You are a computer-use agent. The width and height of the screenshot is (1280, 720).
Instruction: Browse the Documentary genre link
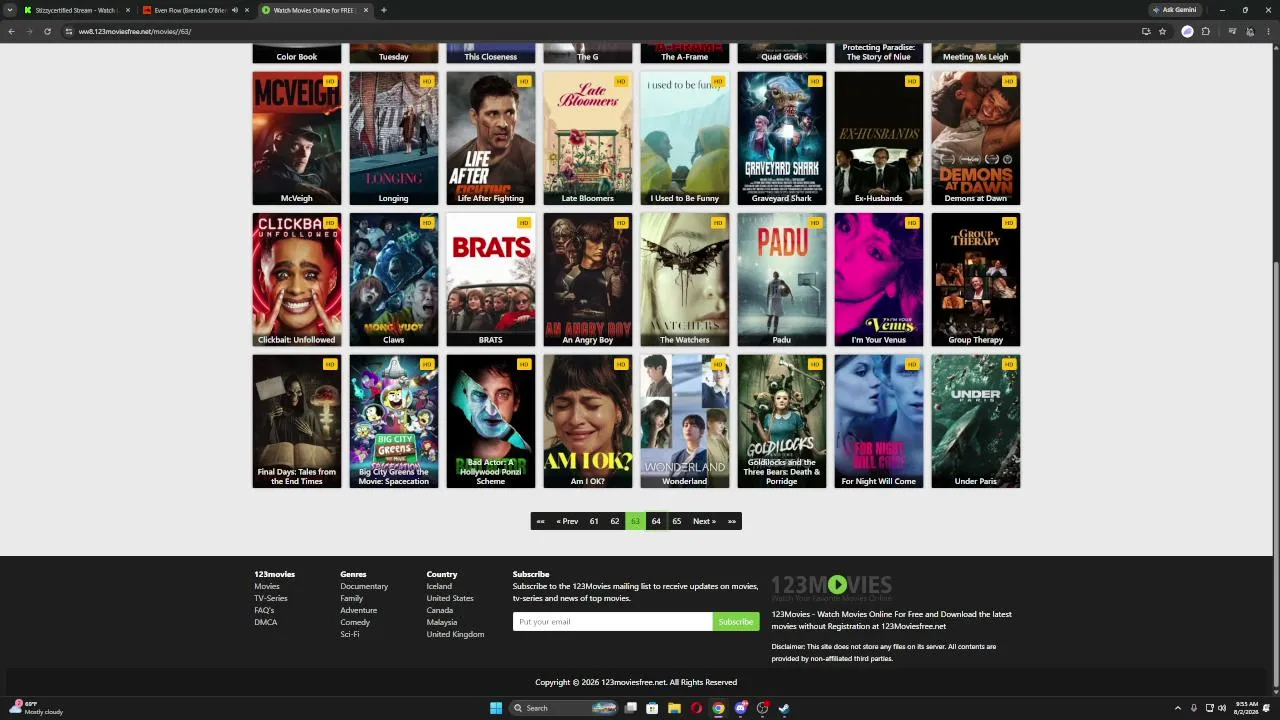364,586
